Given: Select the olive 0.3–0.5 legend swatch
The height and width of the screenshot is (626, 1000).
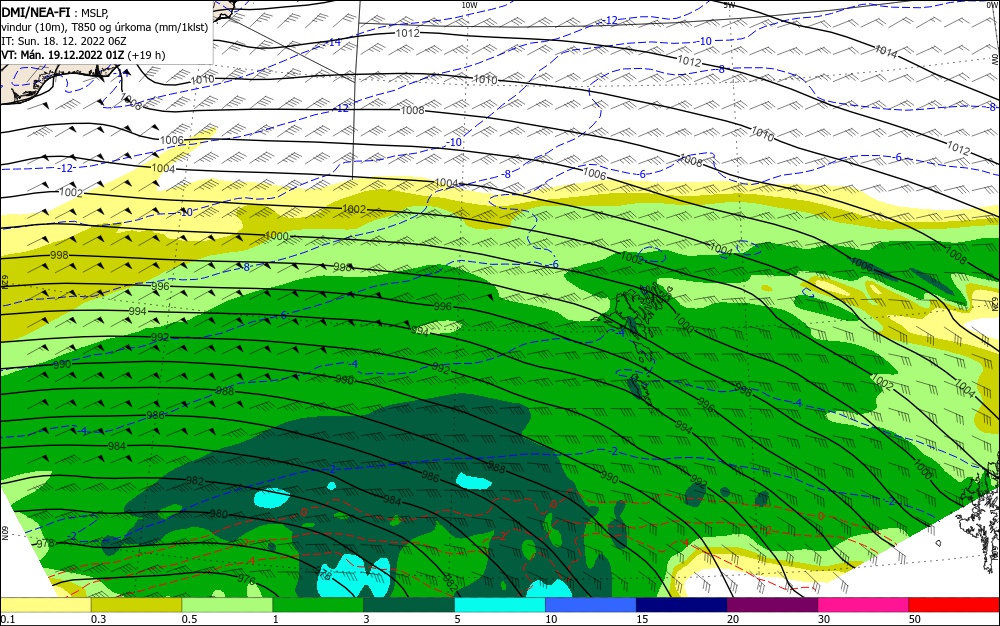Looking at the screenshot, I should 136,605.
